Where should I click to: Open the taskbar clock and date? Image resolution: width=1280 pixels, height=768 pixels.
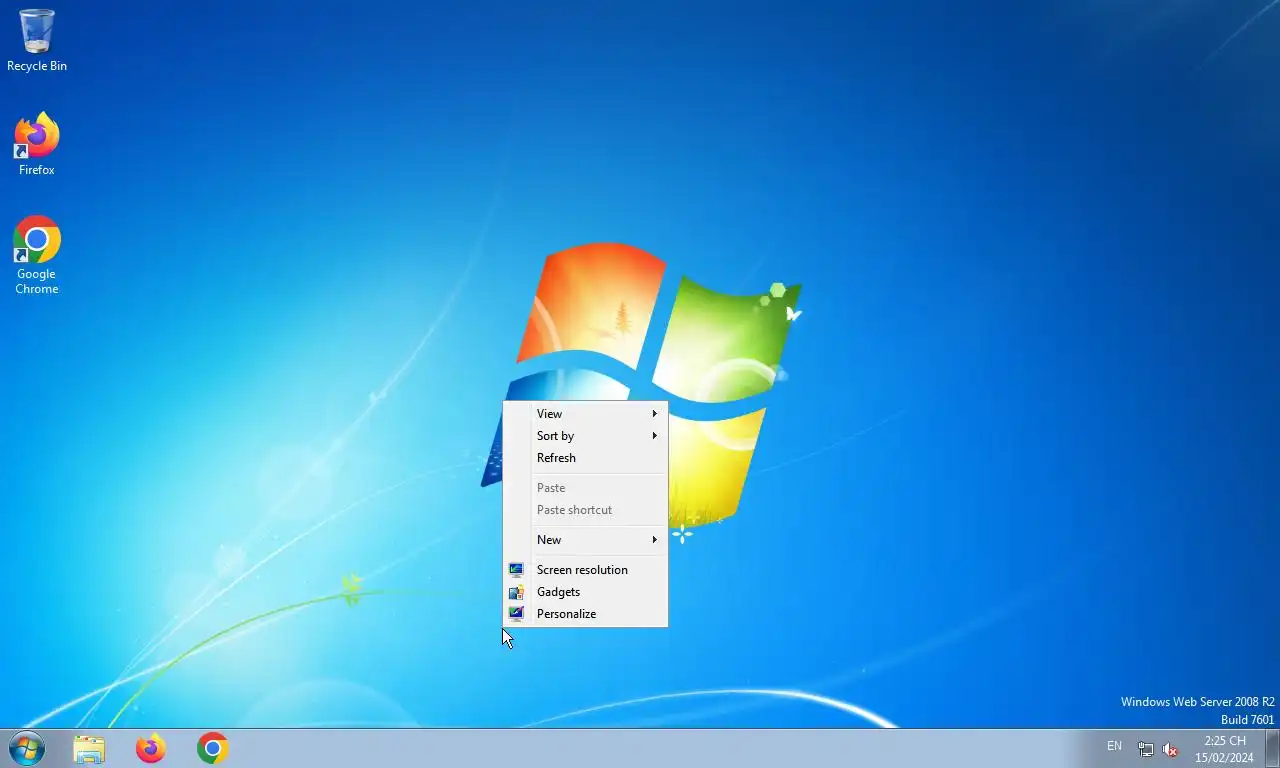pos(1224,749)
